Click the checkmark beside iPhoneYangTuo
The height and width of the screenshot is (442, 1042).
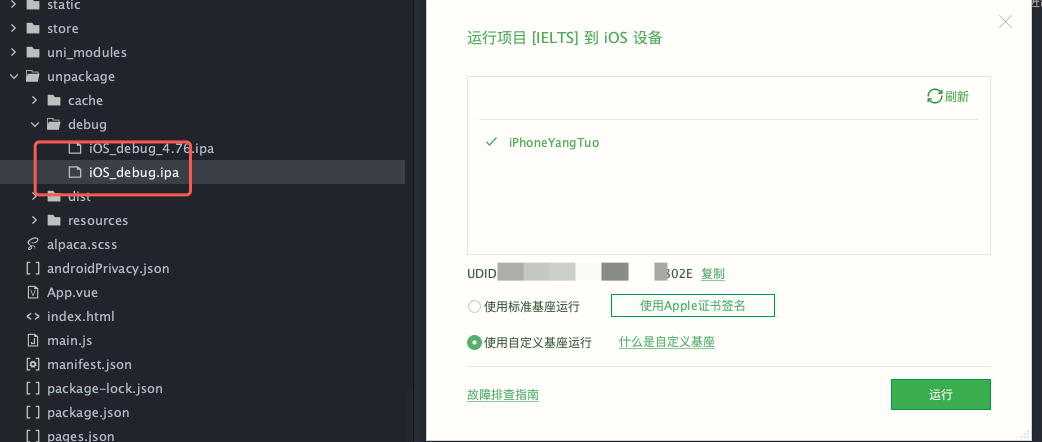[491, 142]
